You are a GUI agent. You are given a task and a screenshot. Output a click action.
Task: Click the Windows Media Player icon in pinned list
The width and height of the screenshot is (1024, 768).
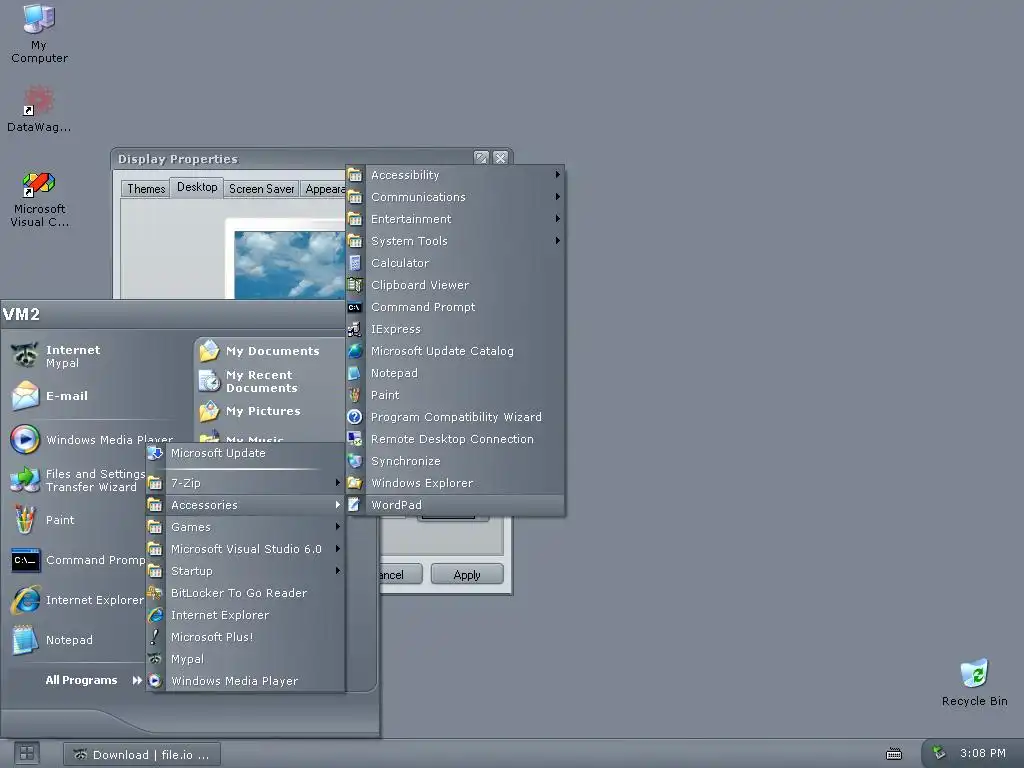pos(25,440)
